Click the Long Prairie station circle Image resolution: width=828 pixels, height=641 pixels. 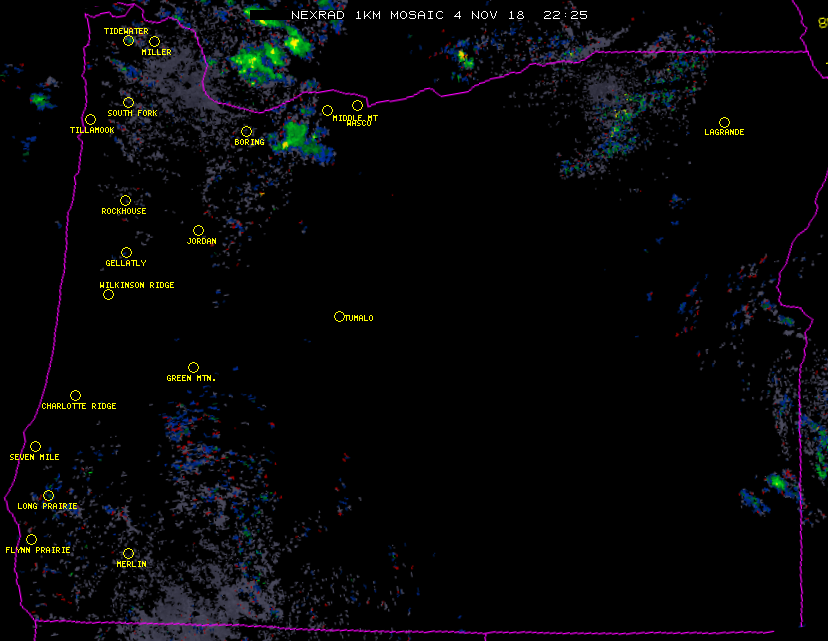pos(48,495)
